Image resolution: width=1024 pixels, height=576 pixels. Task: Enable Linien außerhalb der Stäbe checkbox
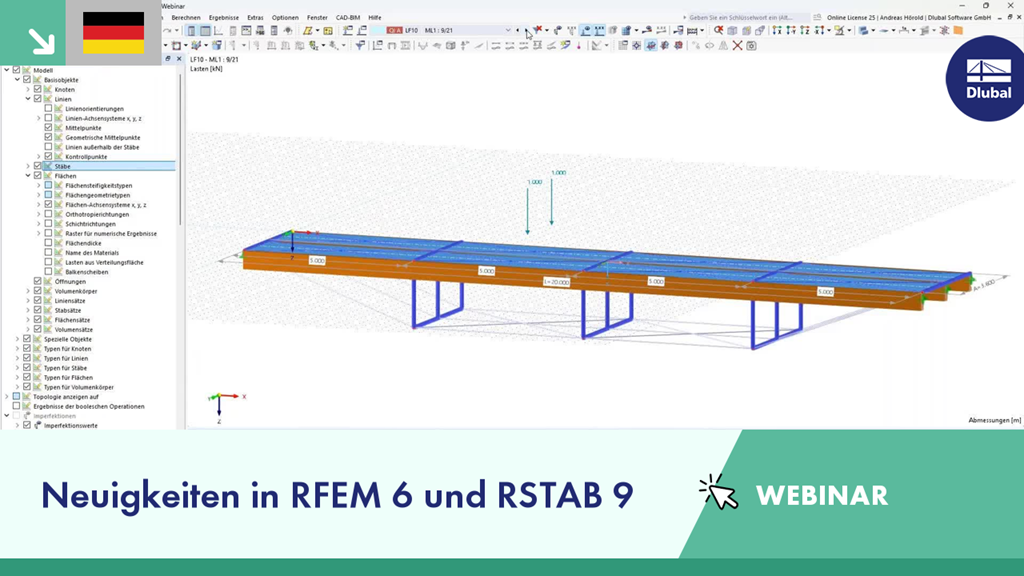click(x=48, y=147)
